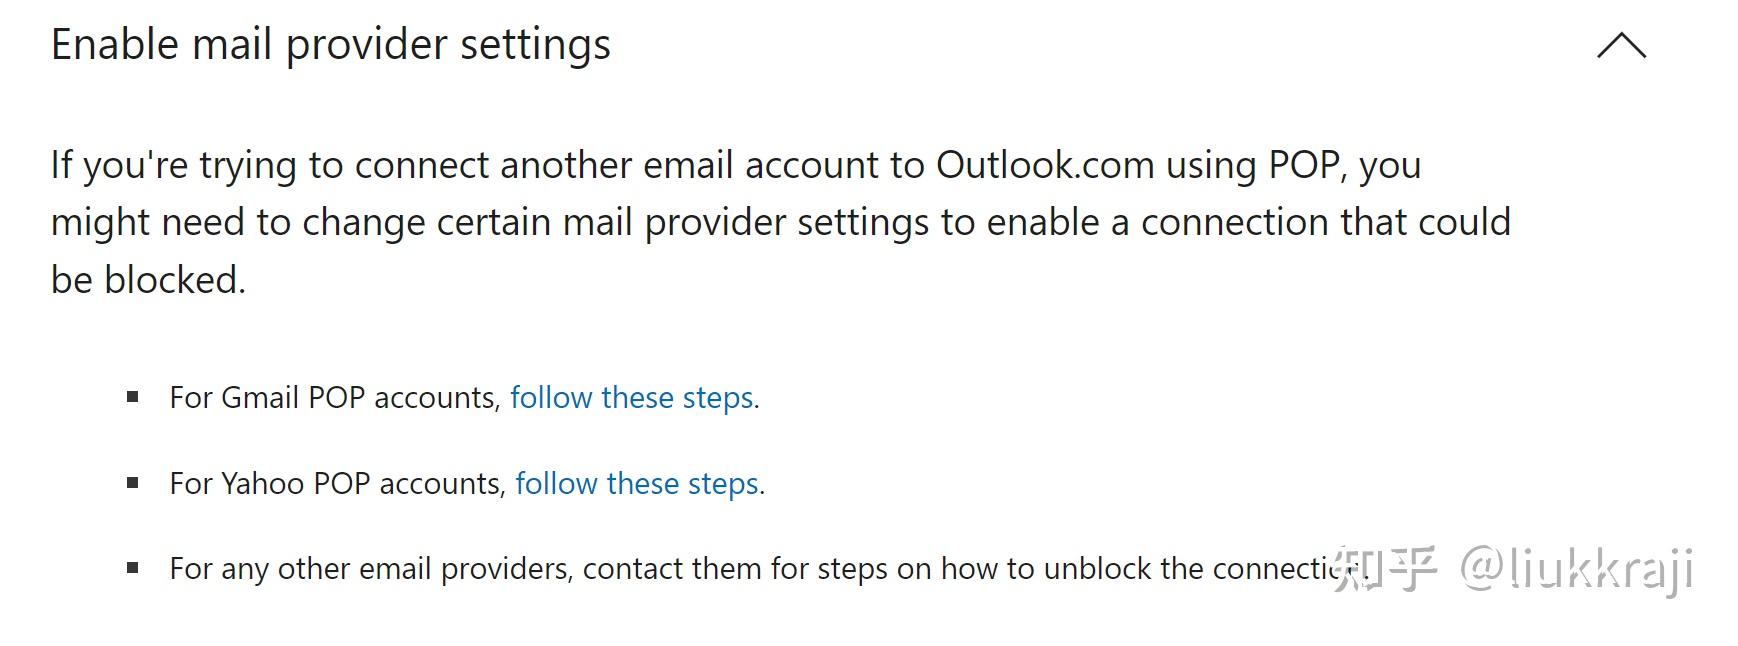
Task: Collapse the Enable mail provider settings section
Action: [x=1621, y=46]
